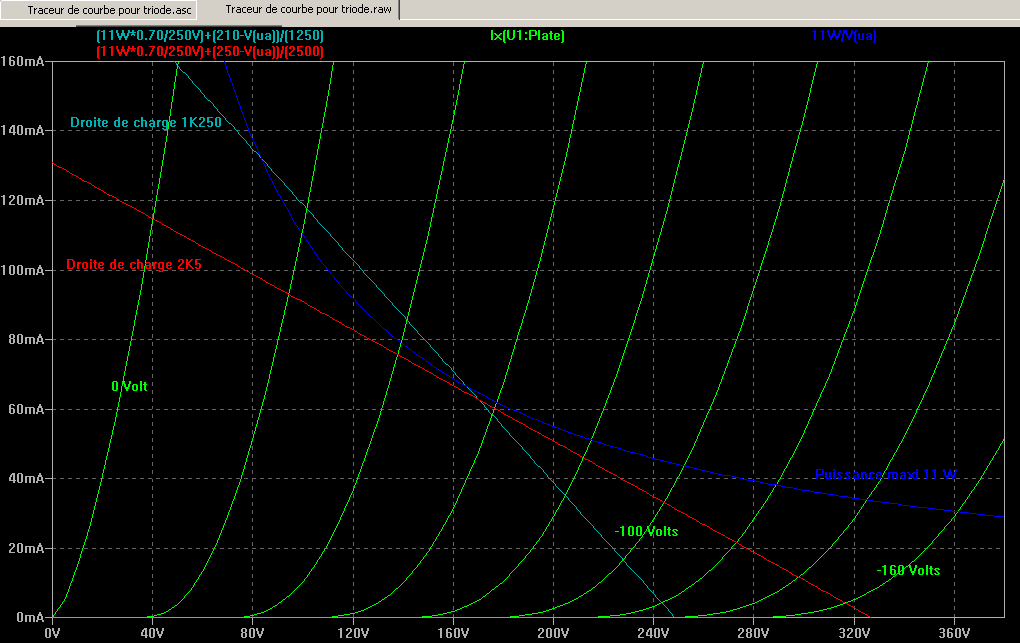Click the 160V horizontal axis label

[453, 633]
